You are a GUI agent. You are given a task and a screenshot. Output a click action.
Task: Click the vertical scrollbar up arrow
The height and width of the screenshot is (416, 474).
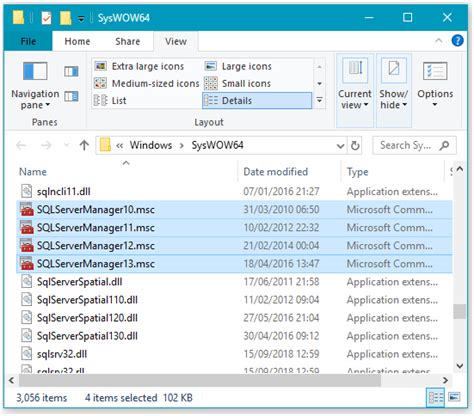[460, 169]
